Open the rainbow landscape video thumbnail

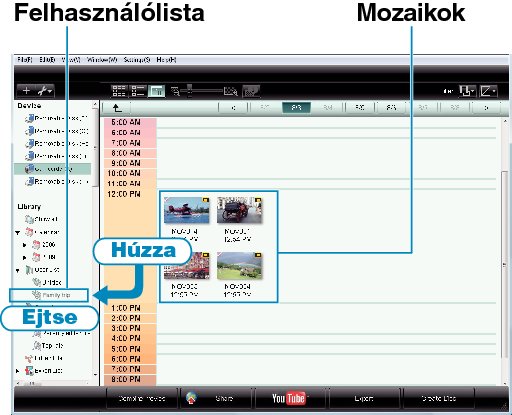pyautogui.click(x=239, y=266)
